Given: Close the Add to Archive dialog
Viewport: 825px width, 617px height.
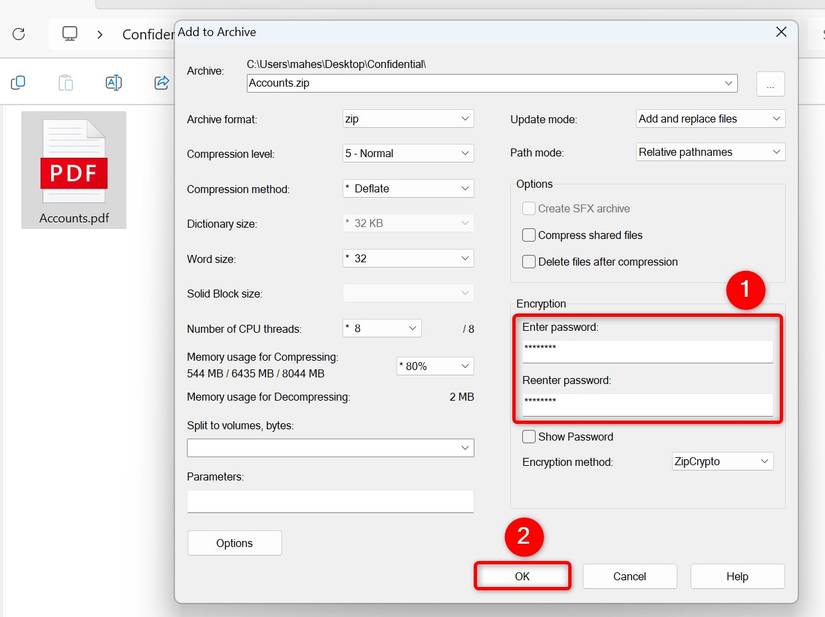Looking at the screenshot, I should 781,32.
